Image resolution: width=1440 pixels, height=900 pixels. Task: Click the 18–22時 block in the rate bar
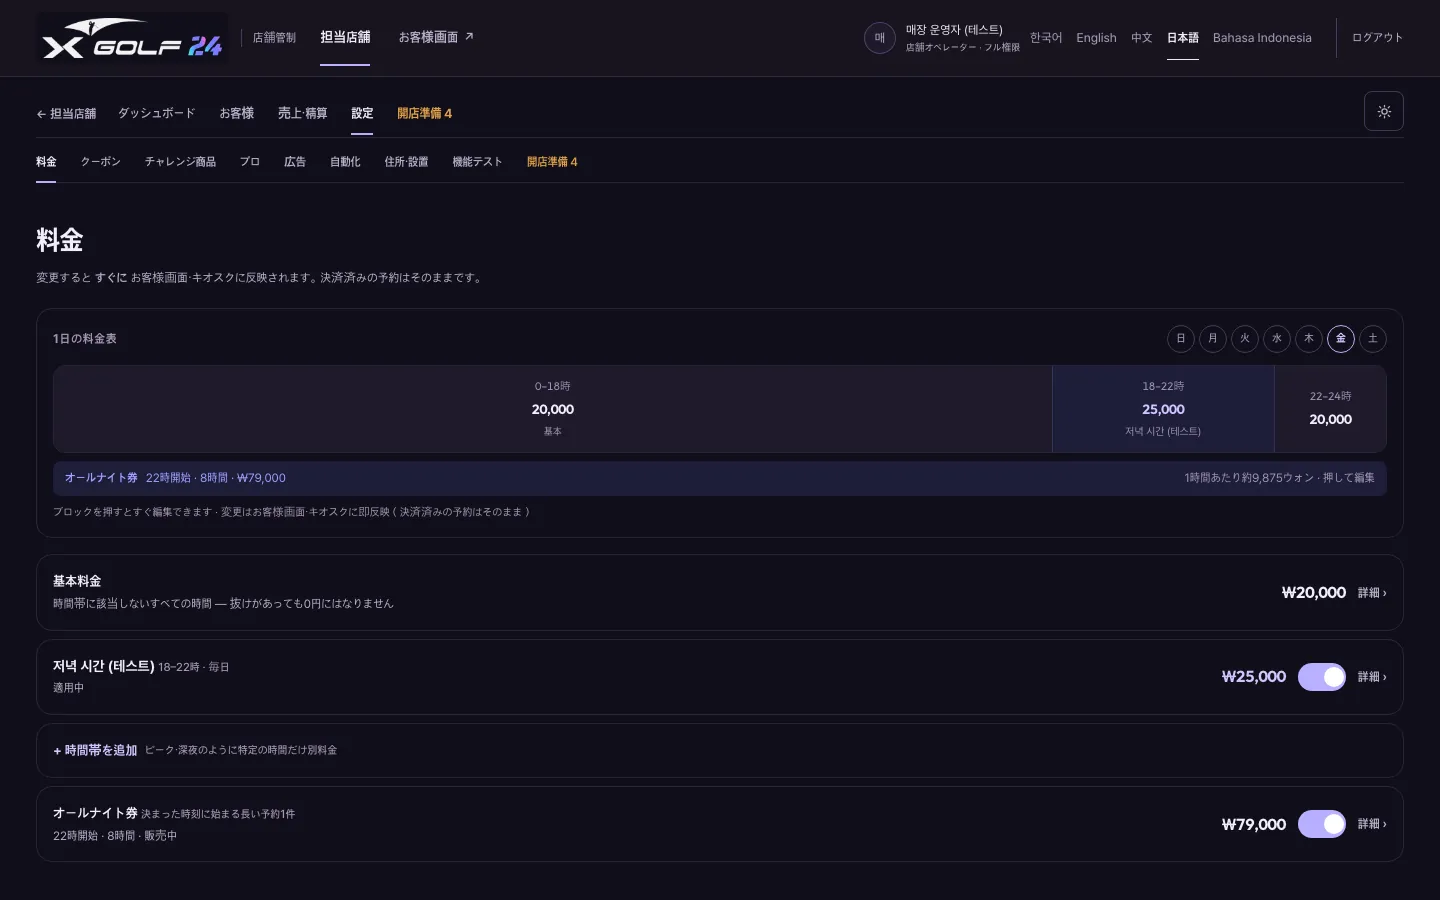[x=1163, y=409]
